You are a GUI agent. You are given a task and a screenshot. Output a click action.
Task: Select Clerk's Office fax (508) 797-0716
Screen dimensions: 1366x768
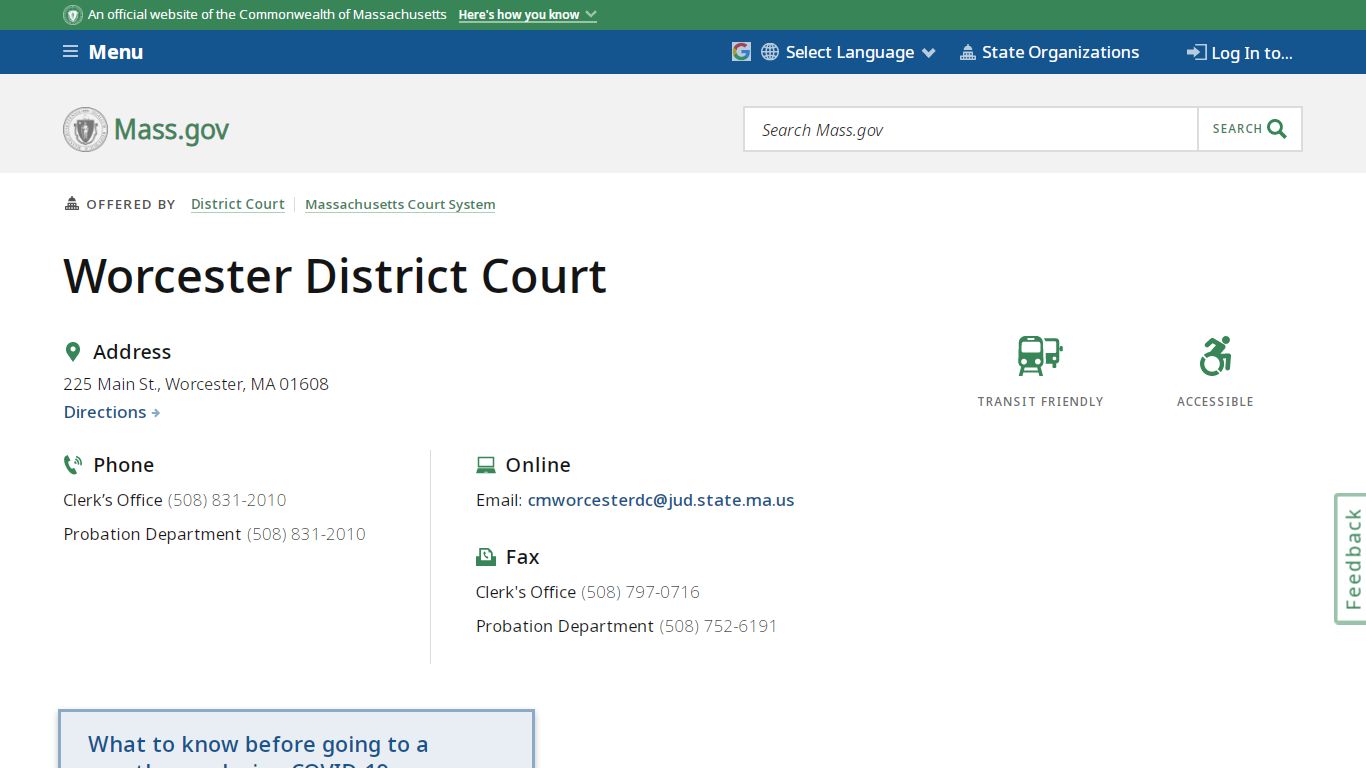pyautogui.click(x=640, y=592)
